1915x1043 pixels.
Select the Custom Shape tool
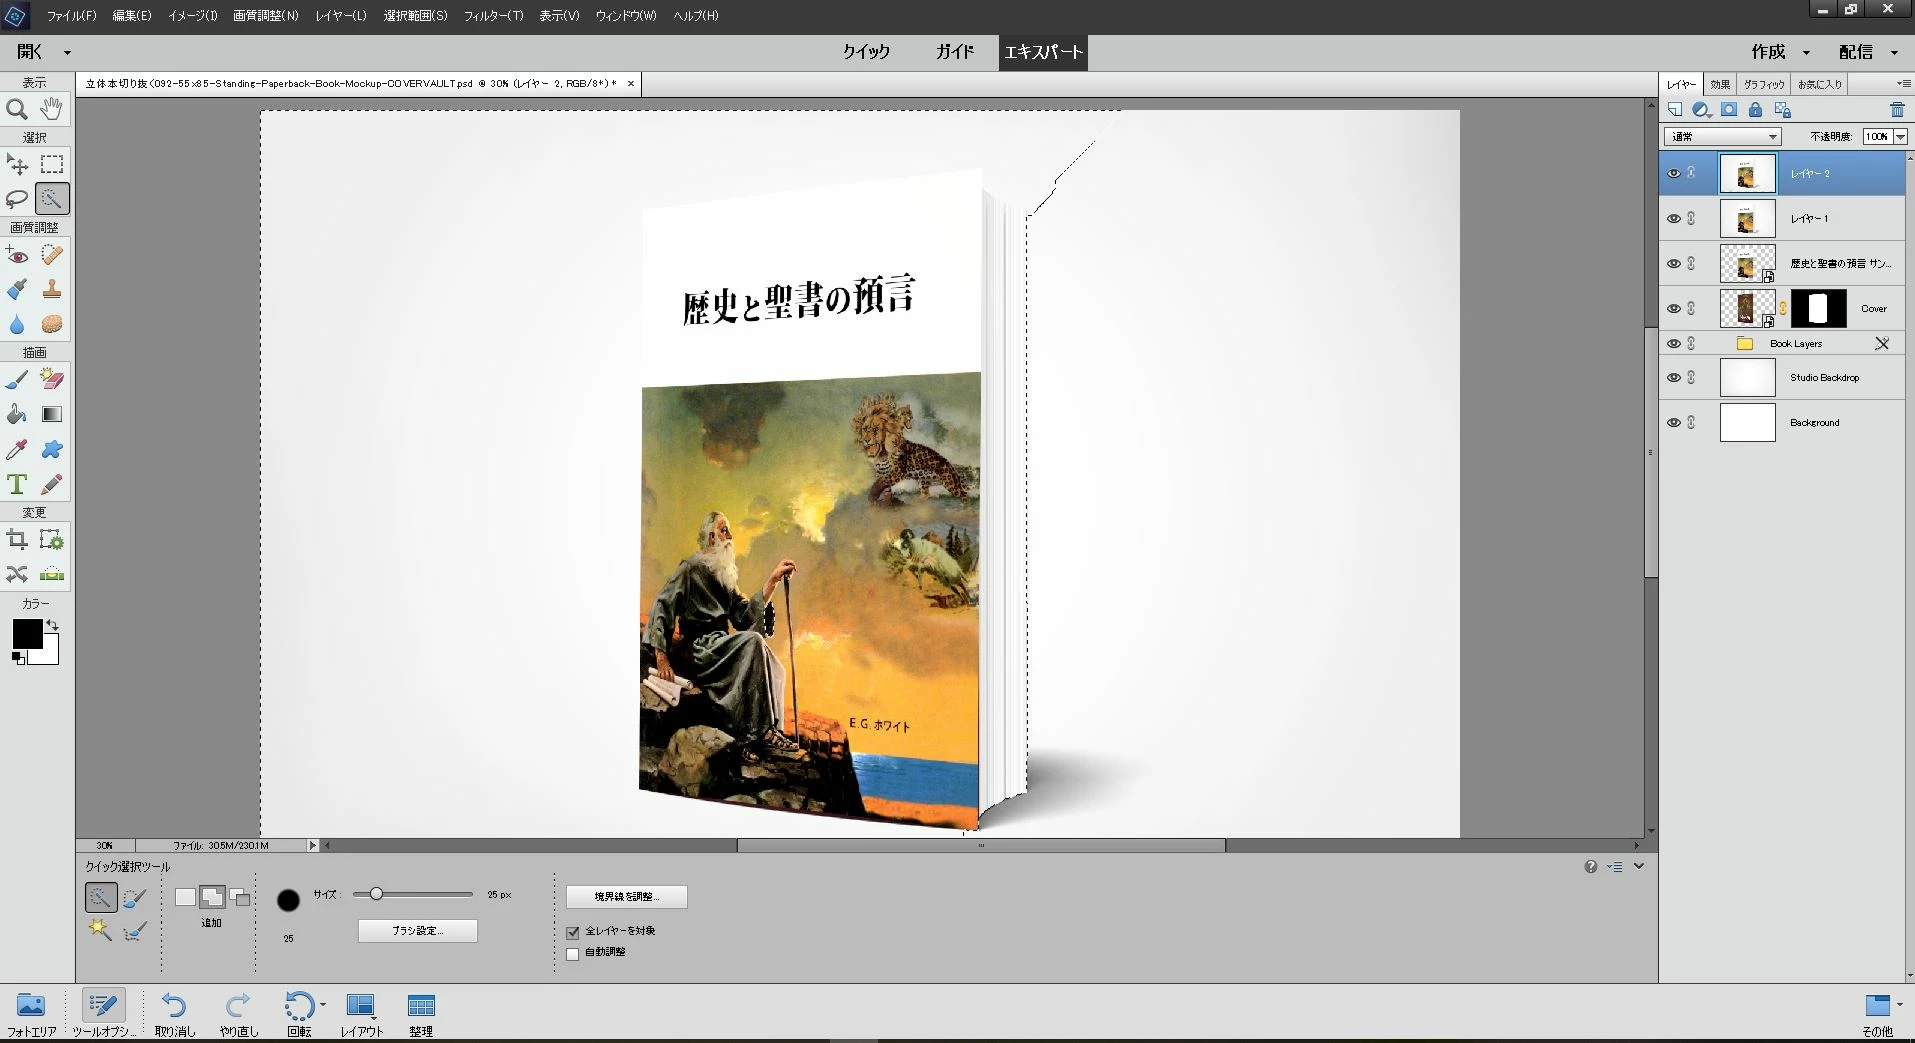point(51,450)
